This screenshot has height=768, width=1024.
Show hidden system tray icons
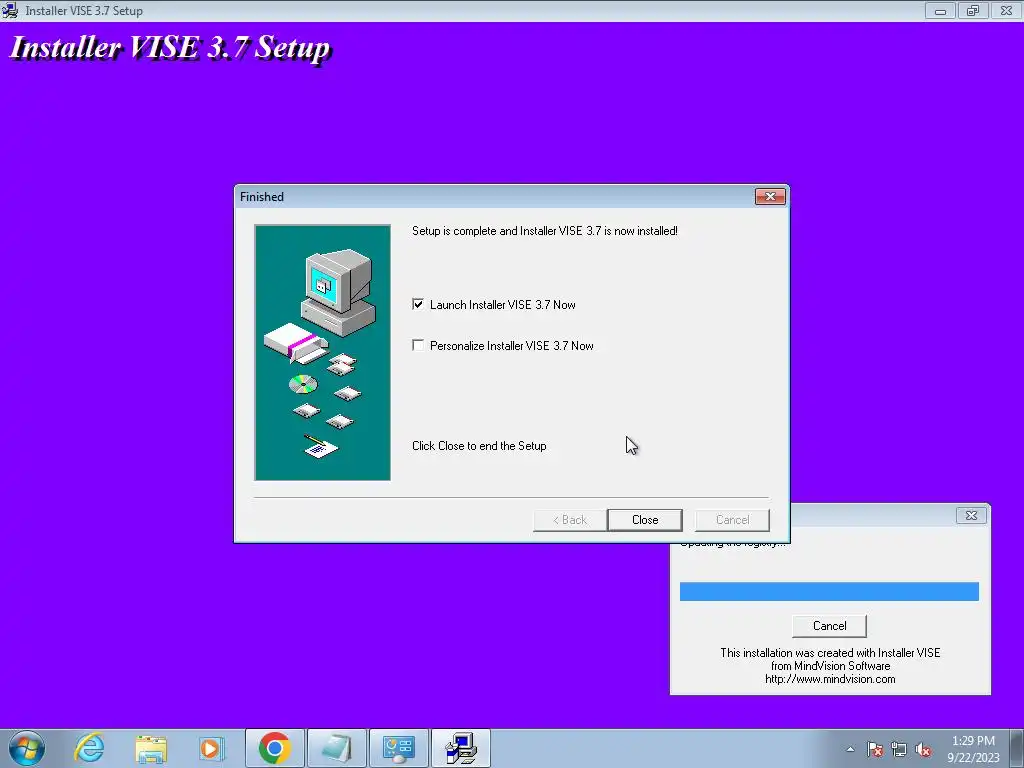tap(850, 749)
